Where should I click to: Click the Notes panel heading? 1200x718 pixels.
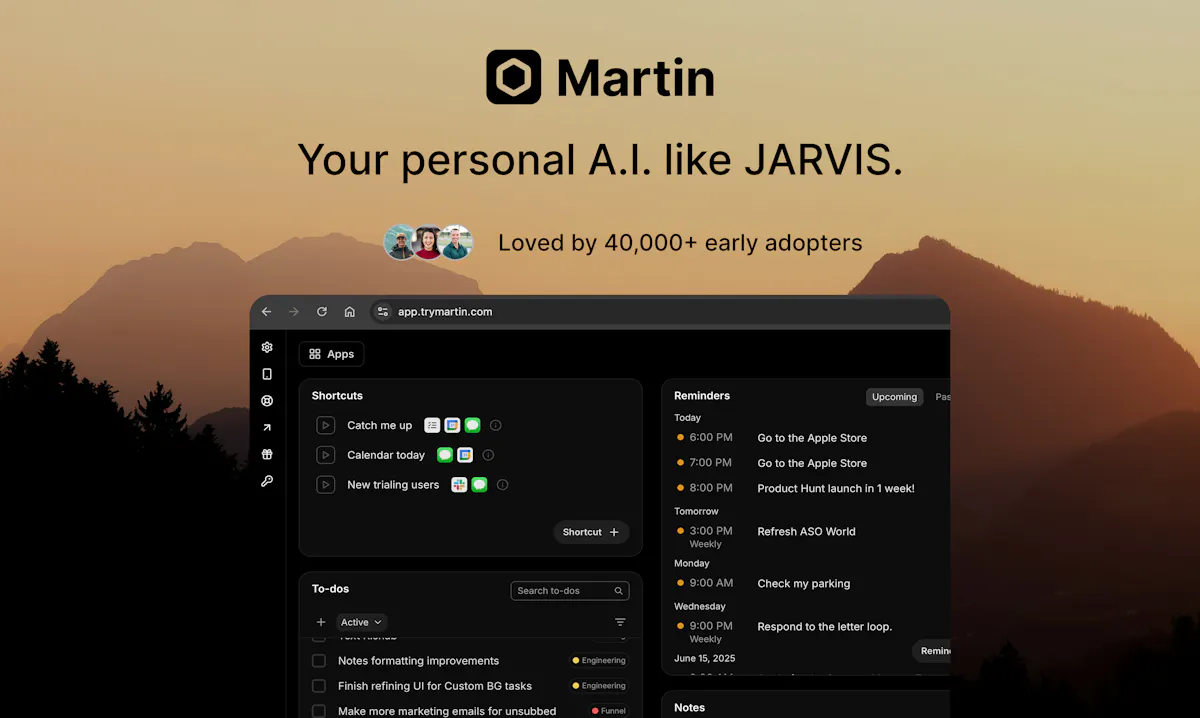[689, 707]
